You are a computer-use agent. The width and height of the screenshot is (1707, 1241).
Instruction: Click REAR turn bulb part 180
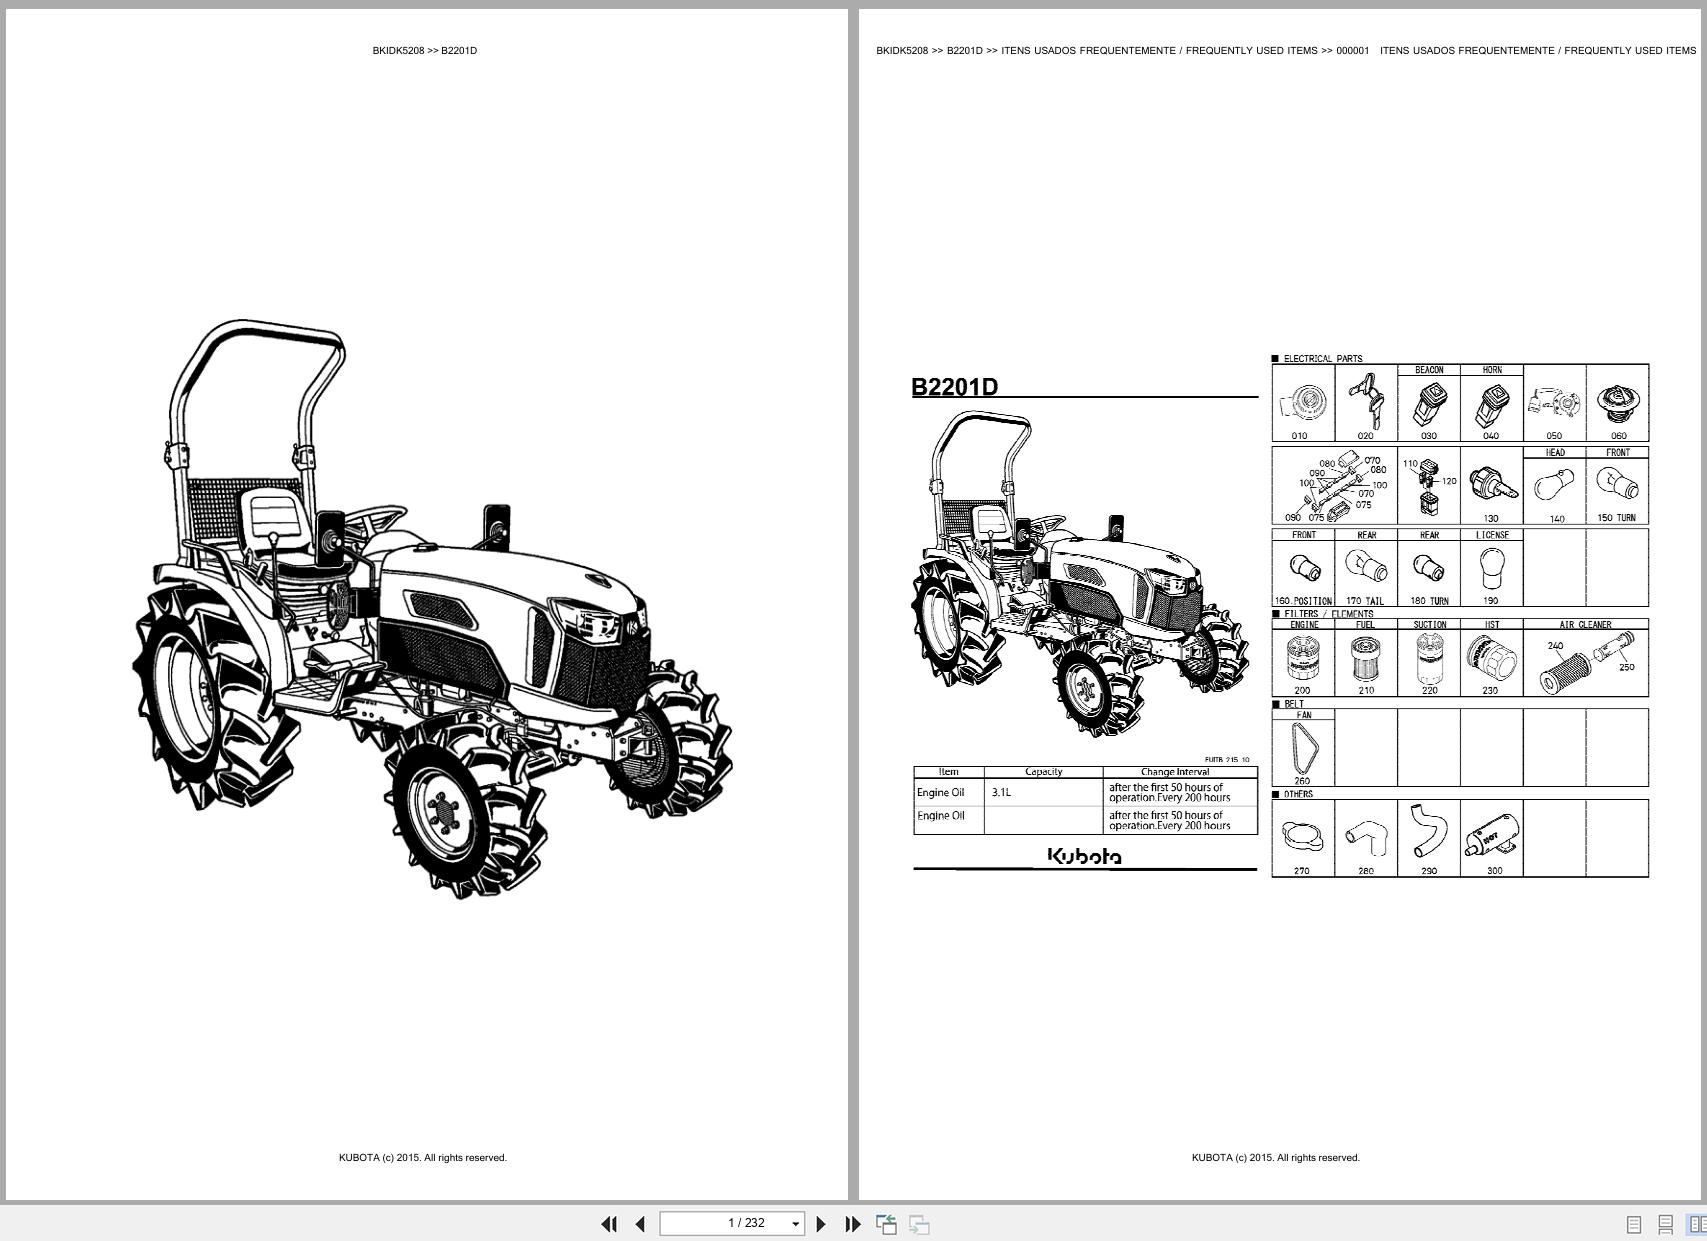[x=1428, y=568]
